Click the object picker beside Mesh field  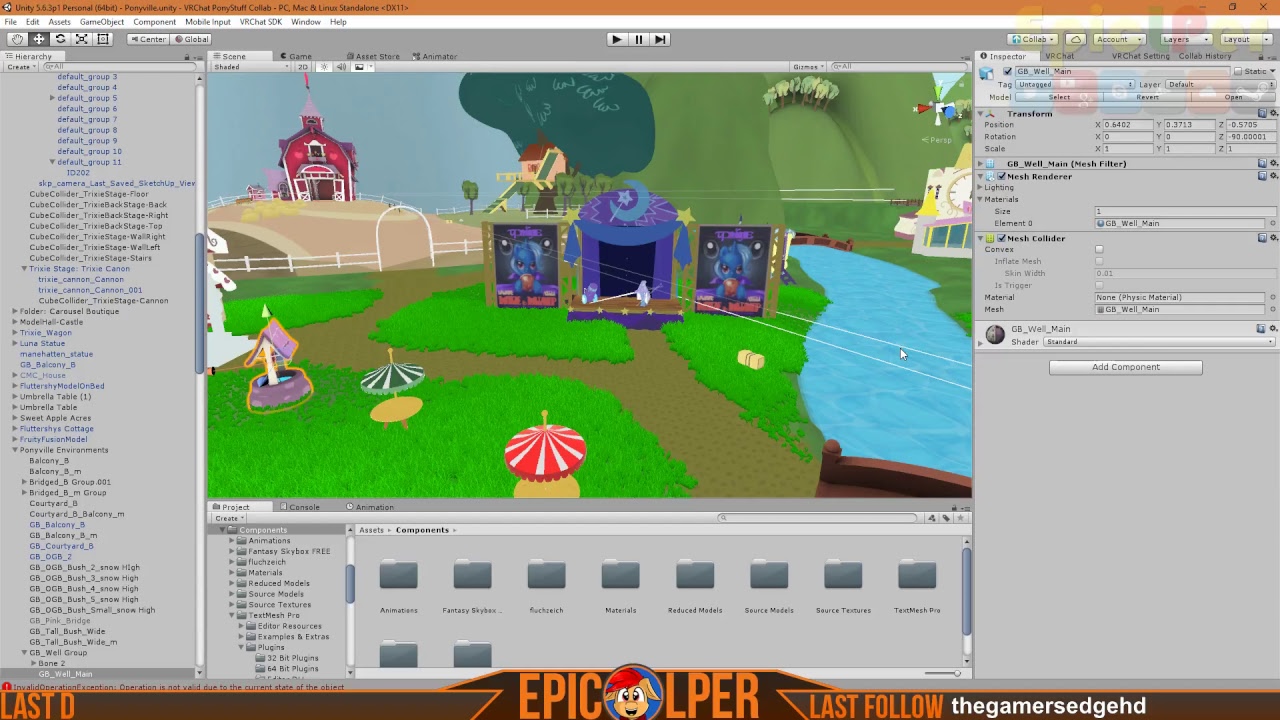[1273, 309]
